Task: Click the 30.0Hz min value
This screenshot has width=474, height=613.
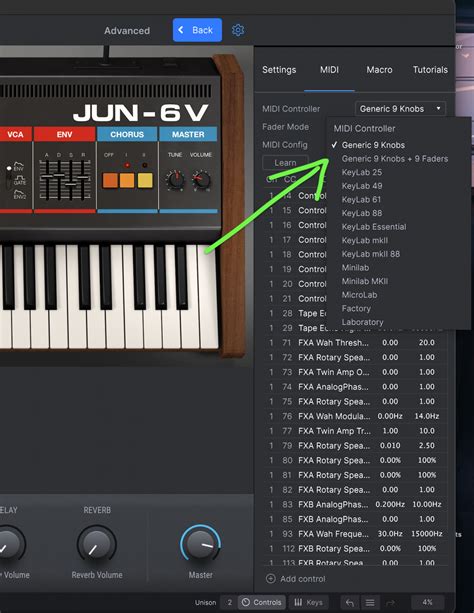Action: 390,534
